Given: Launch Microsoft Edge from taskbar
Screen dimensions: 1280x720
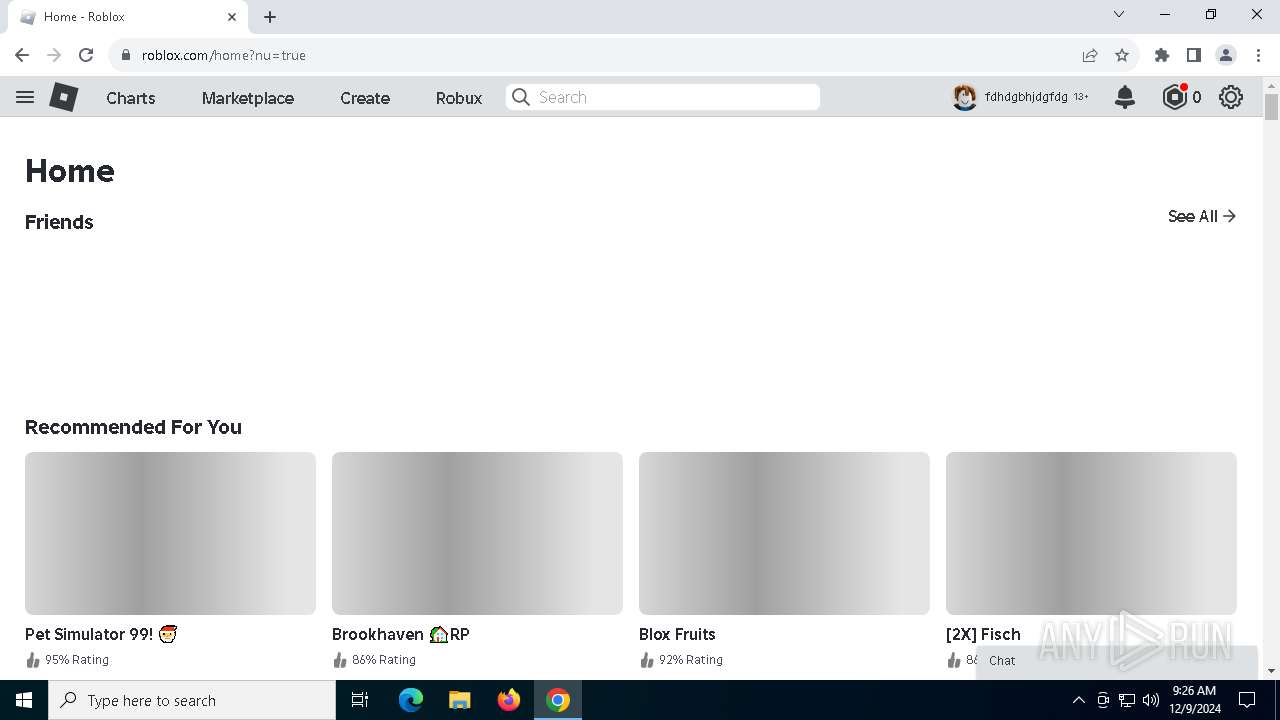Looking at the screenshot, I should point(411,700).
